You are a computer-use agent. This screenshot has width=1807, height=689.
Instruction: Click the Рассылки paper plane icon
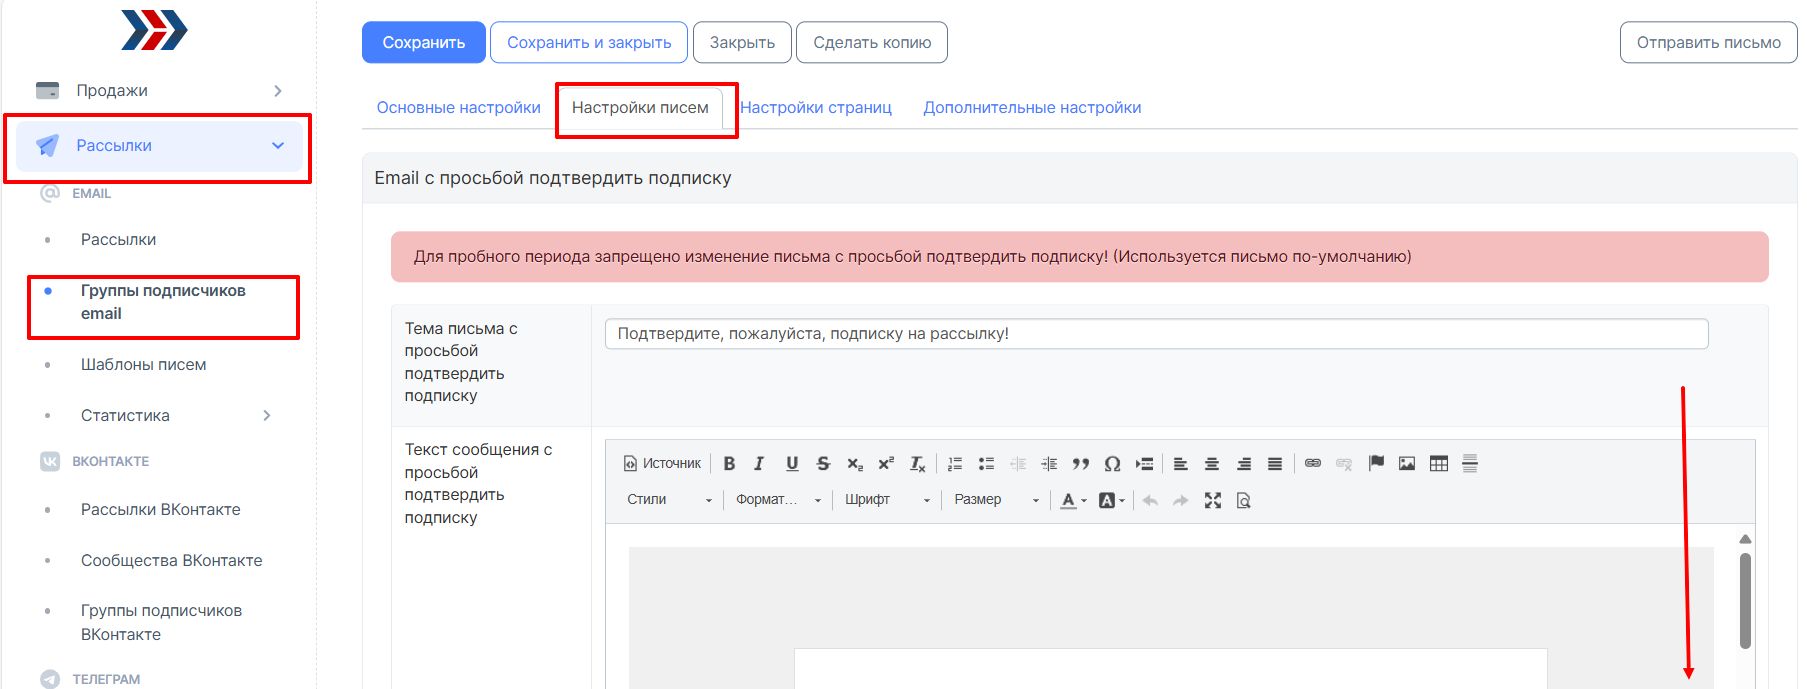coord(47,146)
